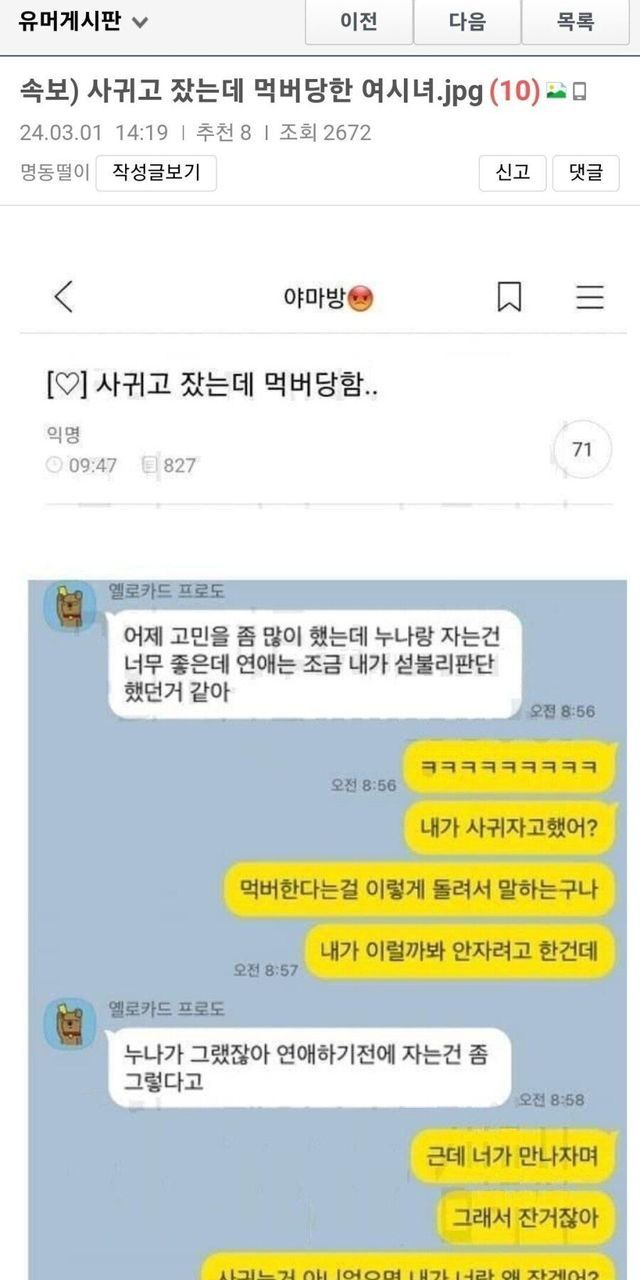640x1280 pixels.
Task: Report the post with 신고
Action: point(513,173)
